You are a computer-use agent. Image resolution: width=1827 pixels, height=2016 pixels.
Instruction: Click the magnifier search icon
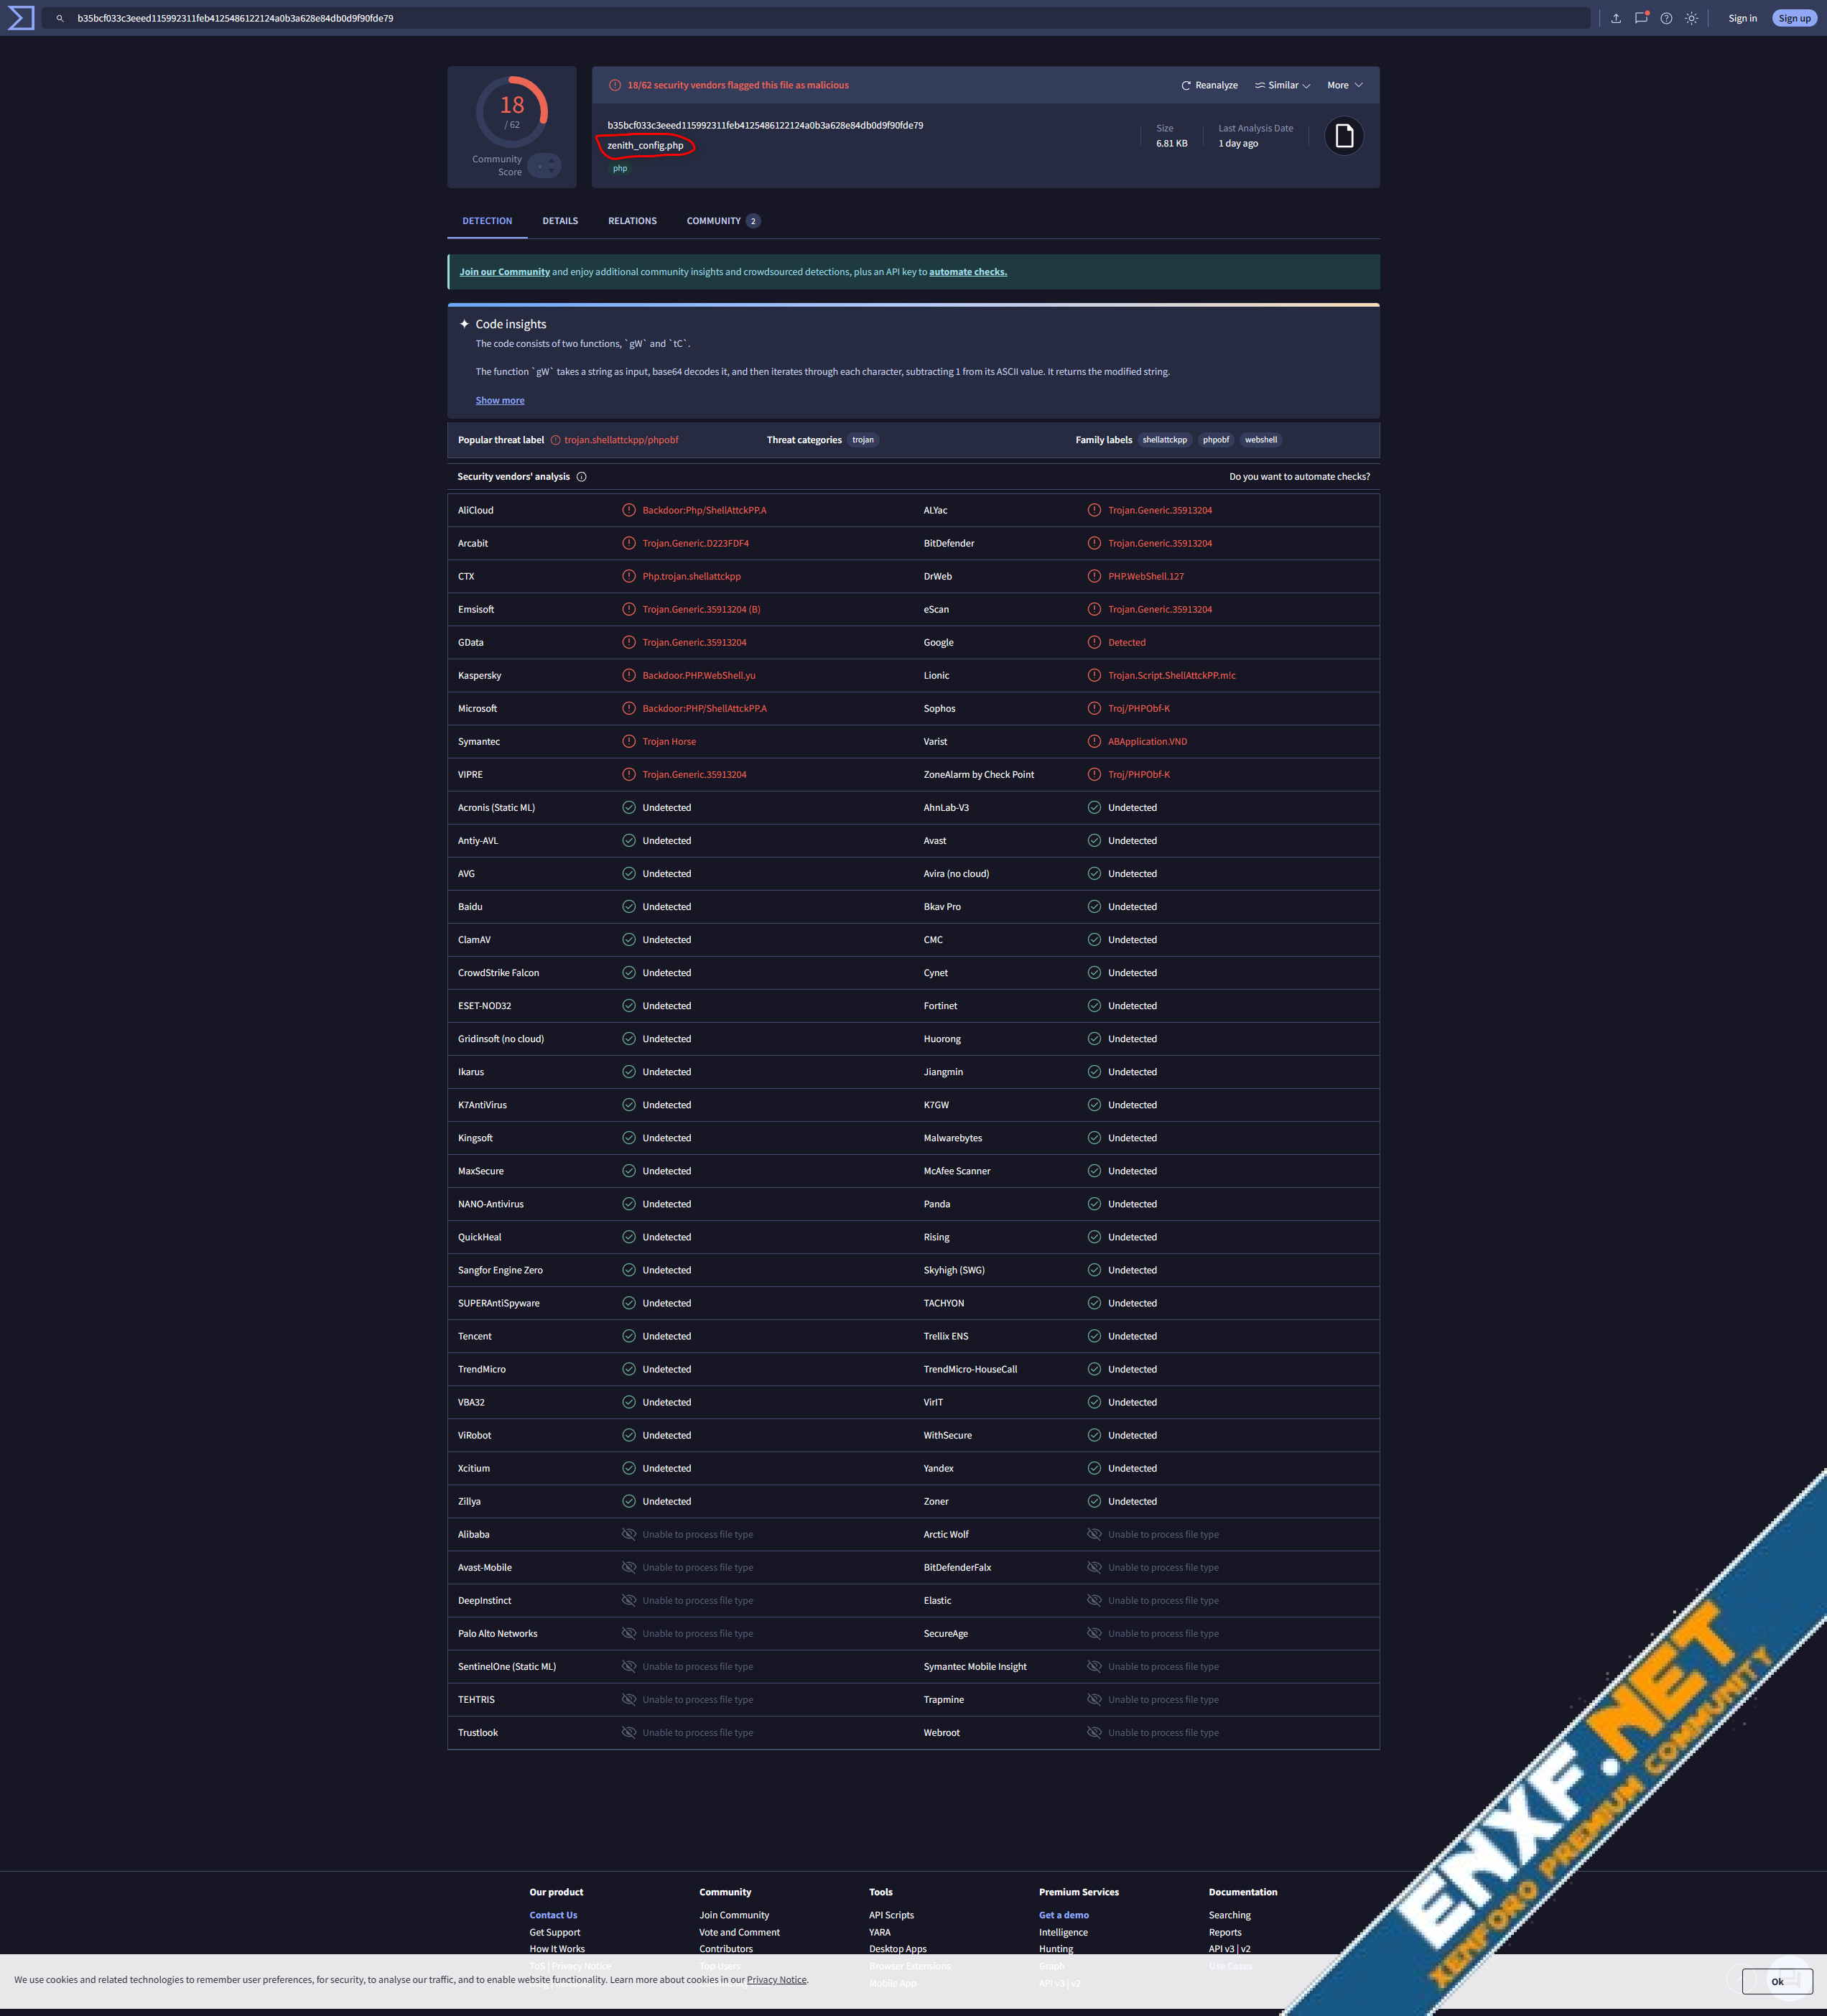click(x=60, y=18)
